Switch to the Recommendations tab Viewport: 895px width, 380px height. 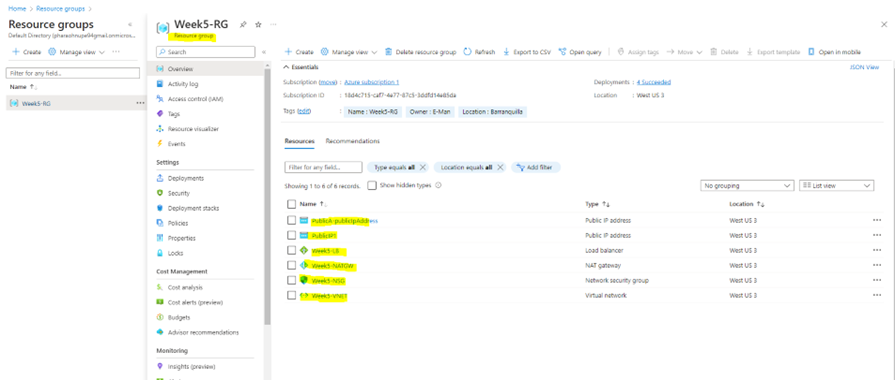(352, 141)
